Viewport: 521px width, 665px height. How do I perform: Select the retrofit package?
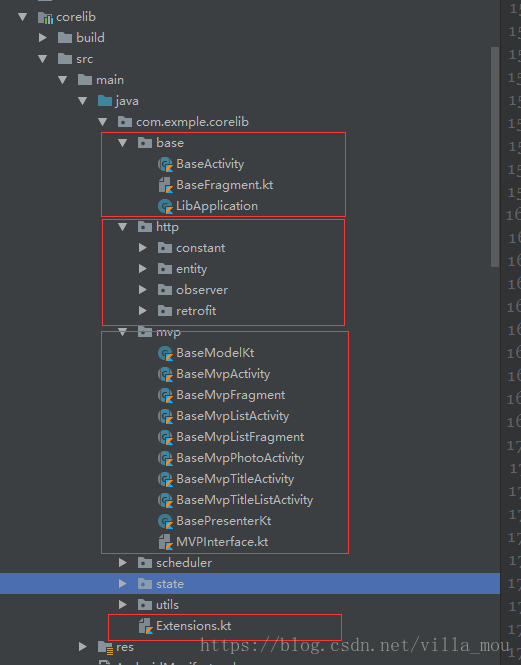[196, 311]
